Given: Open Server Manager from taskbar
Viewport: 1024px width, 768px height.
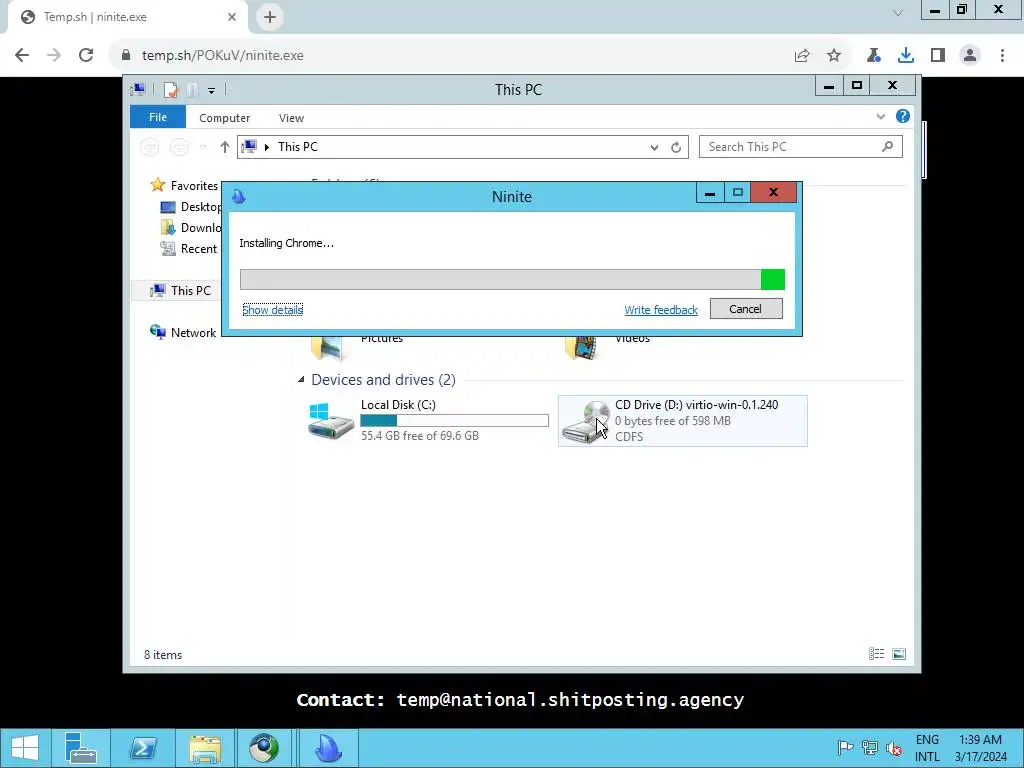Looking at the screenshot, I should pyautogui.click(x=81, y=748).
